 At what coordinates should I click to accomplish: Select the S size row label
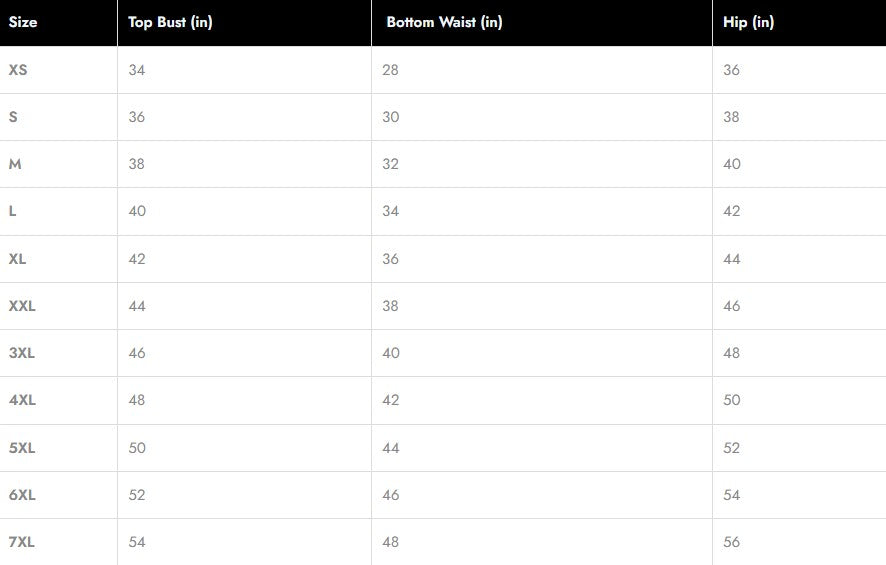pyautogui.click(x=13, y=117)
